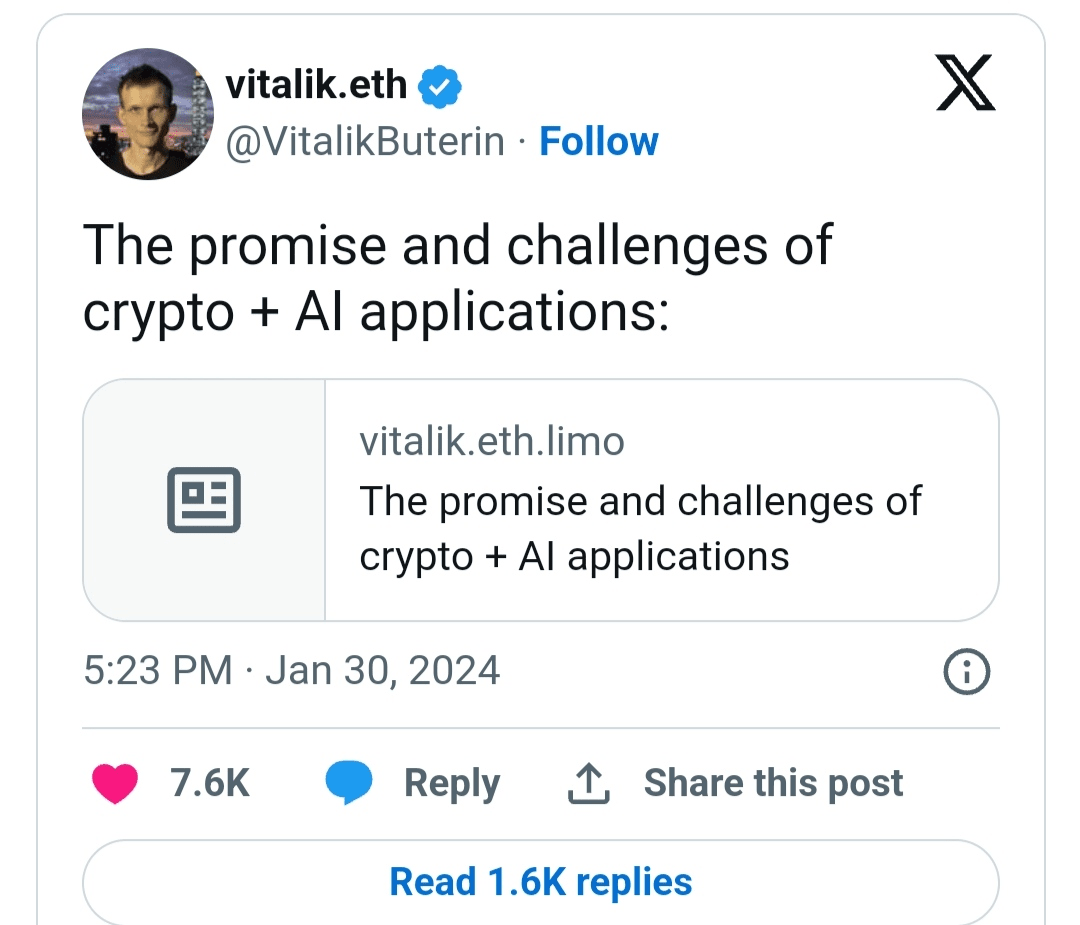Follow the VitalikButerin account
This screenshot has width=1080, height=925.
[x=598, y=142]
